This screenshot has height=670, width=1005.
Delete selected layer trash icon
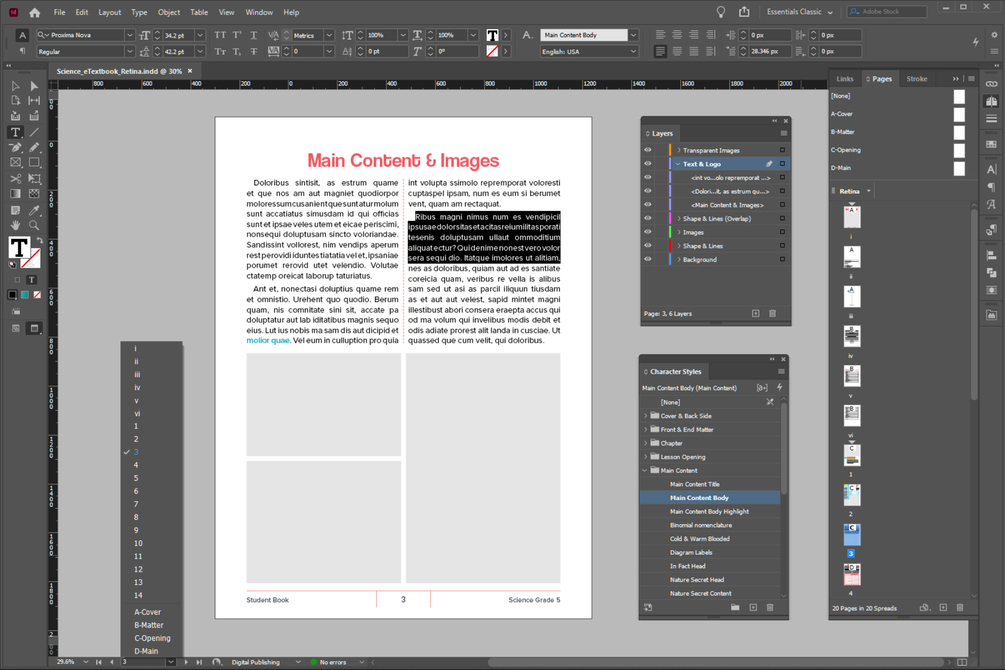click(772, 314)
